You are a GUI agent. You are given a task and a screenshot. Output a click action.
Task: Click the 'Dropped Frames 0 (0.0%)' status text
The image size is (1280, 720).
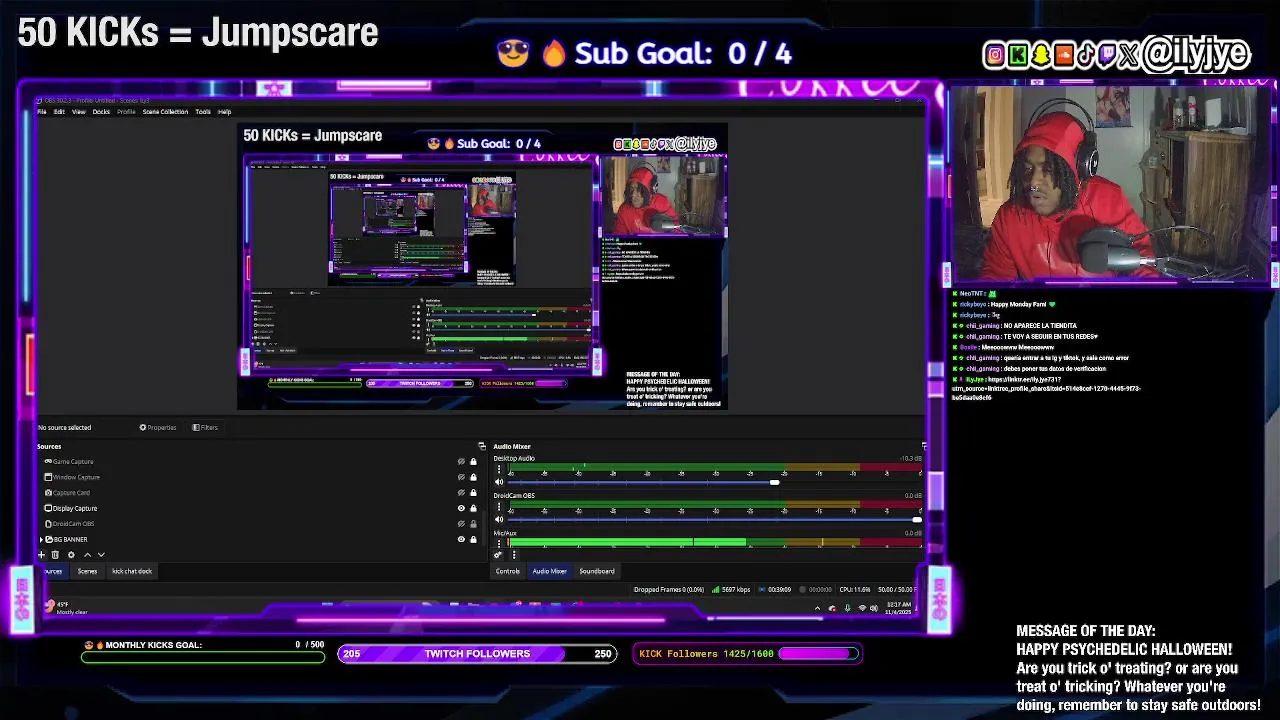669,589
